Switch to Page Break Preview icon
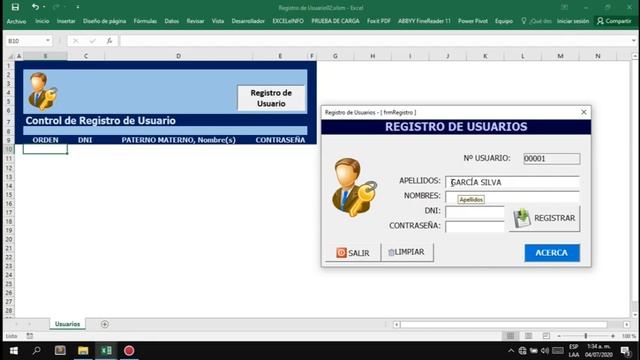The height and width of the screenshot is (360, 640). tap(546, 336)
